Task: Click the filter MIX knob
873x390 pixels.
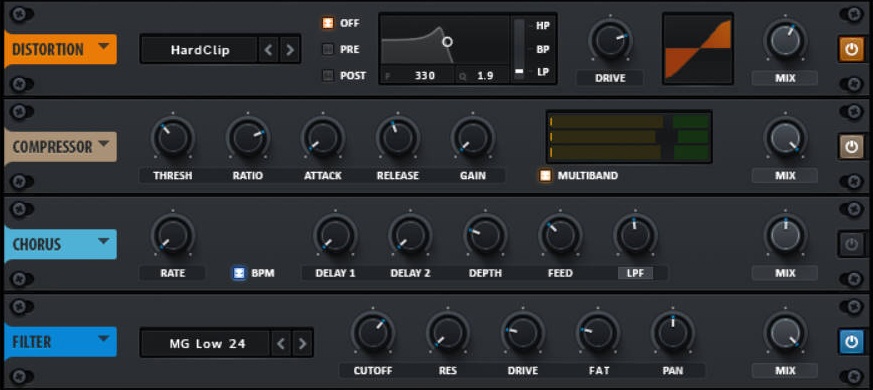Action: 785,333
